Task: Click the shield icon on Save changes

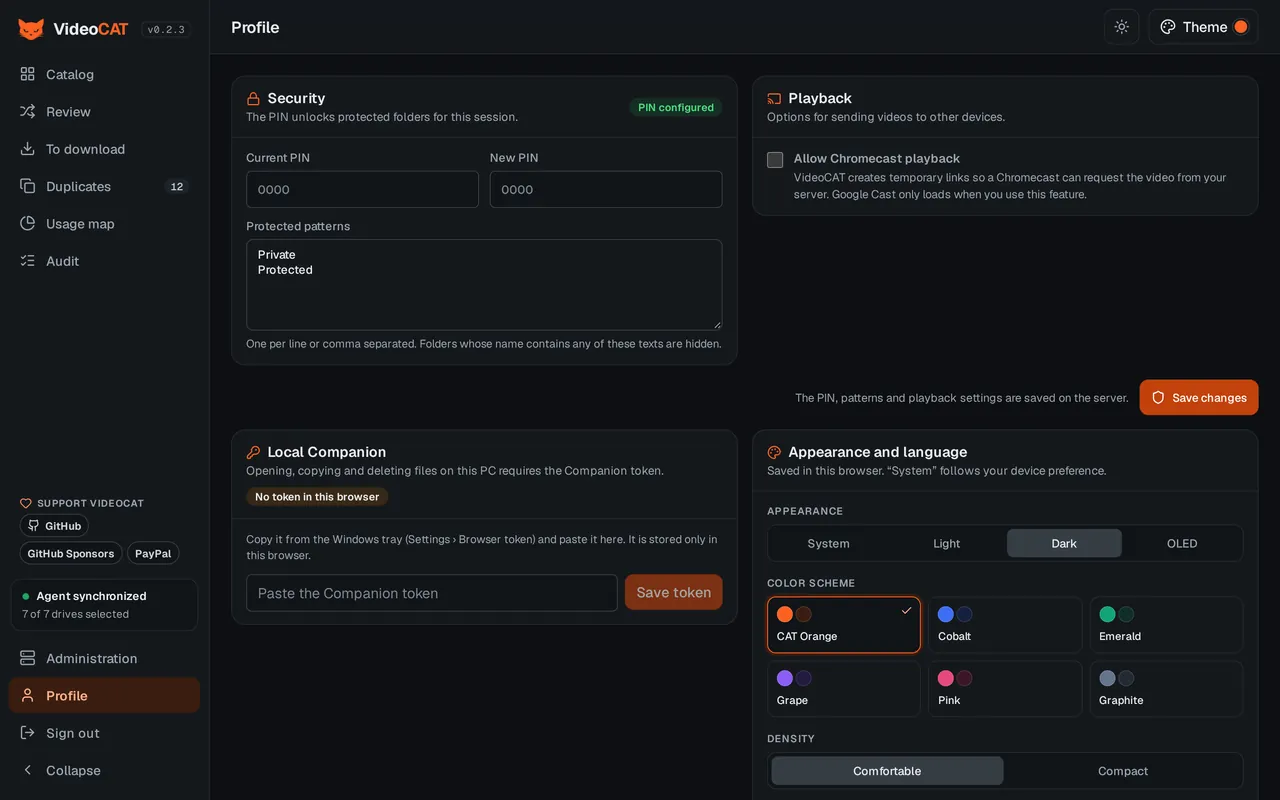Action: (1158, 397)
